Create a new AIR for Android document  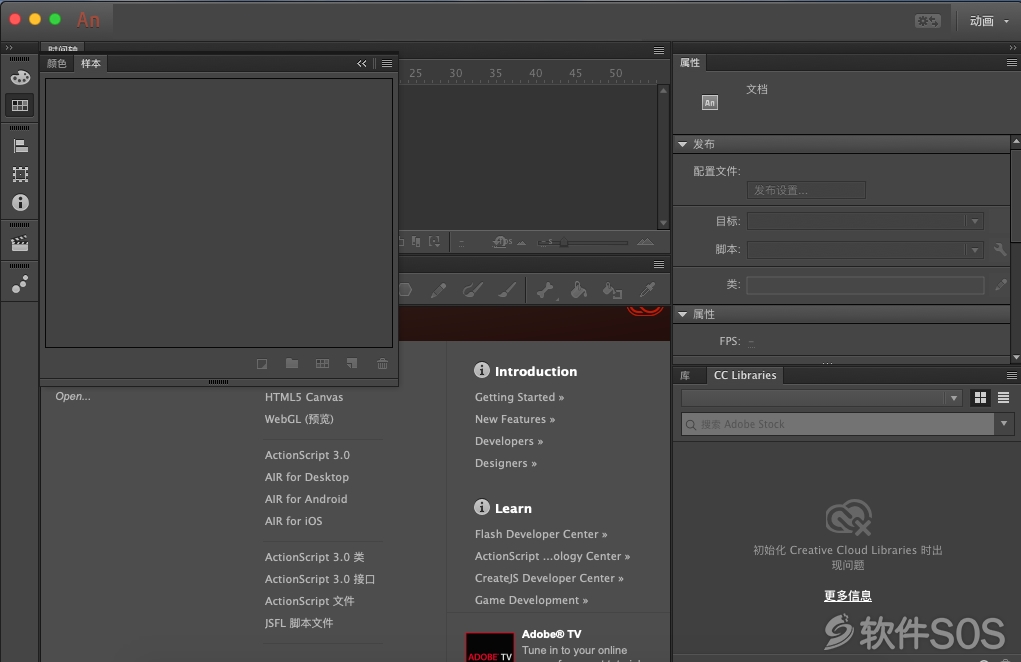click(x=306, y=499)
